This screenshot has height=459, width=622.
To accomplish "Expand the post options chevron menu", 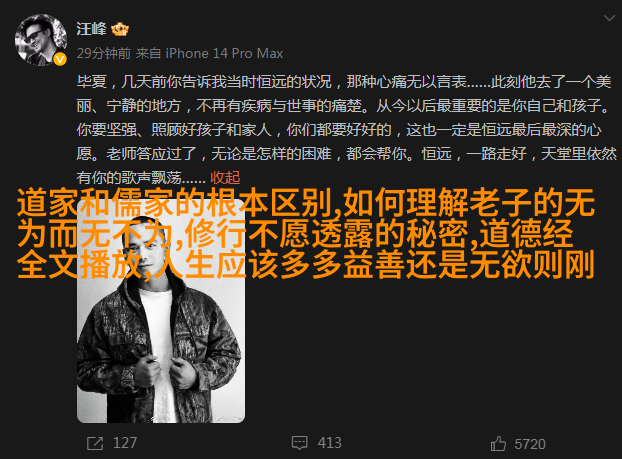I will coord(609,18).
